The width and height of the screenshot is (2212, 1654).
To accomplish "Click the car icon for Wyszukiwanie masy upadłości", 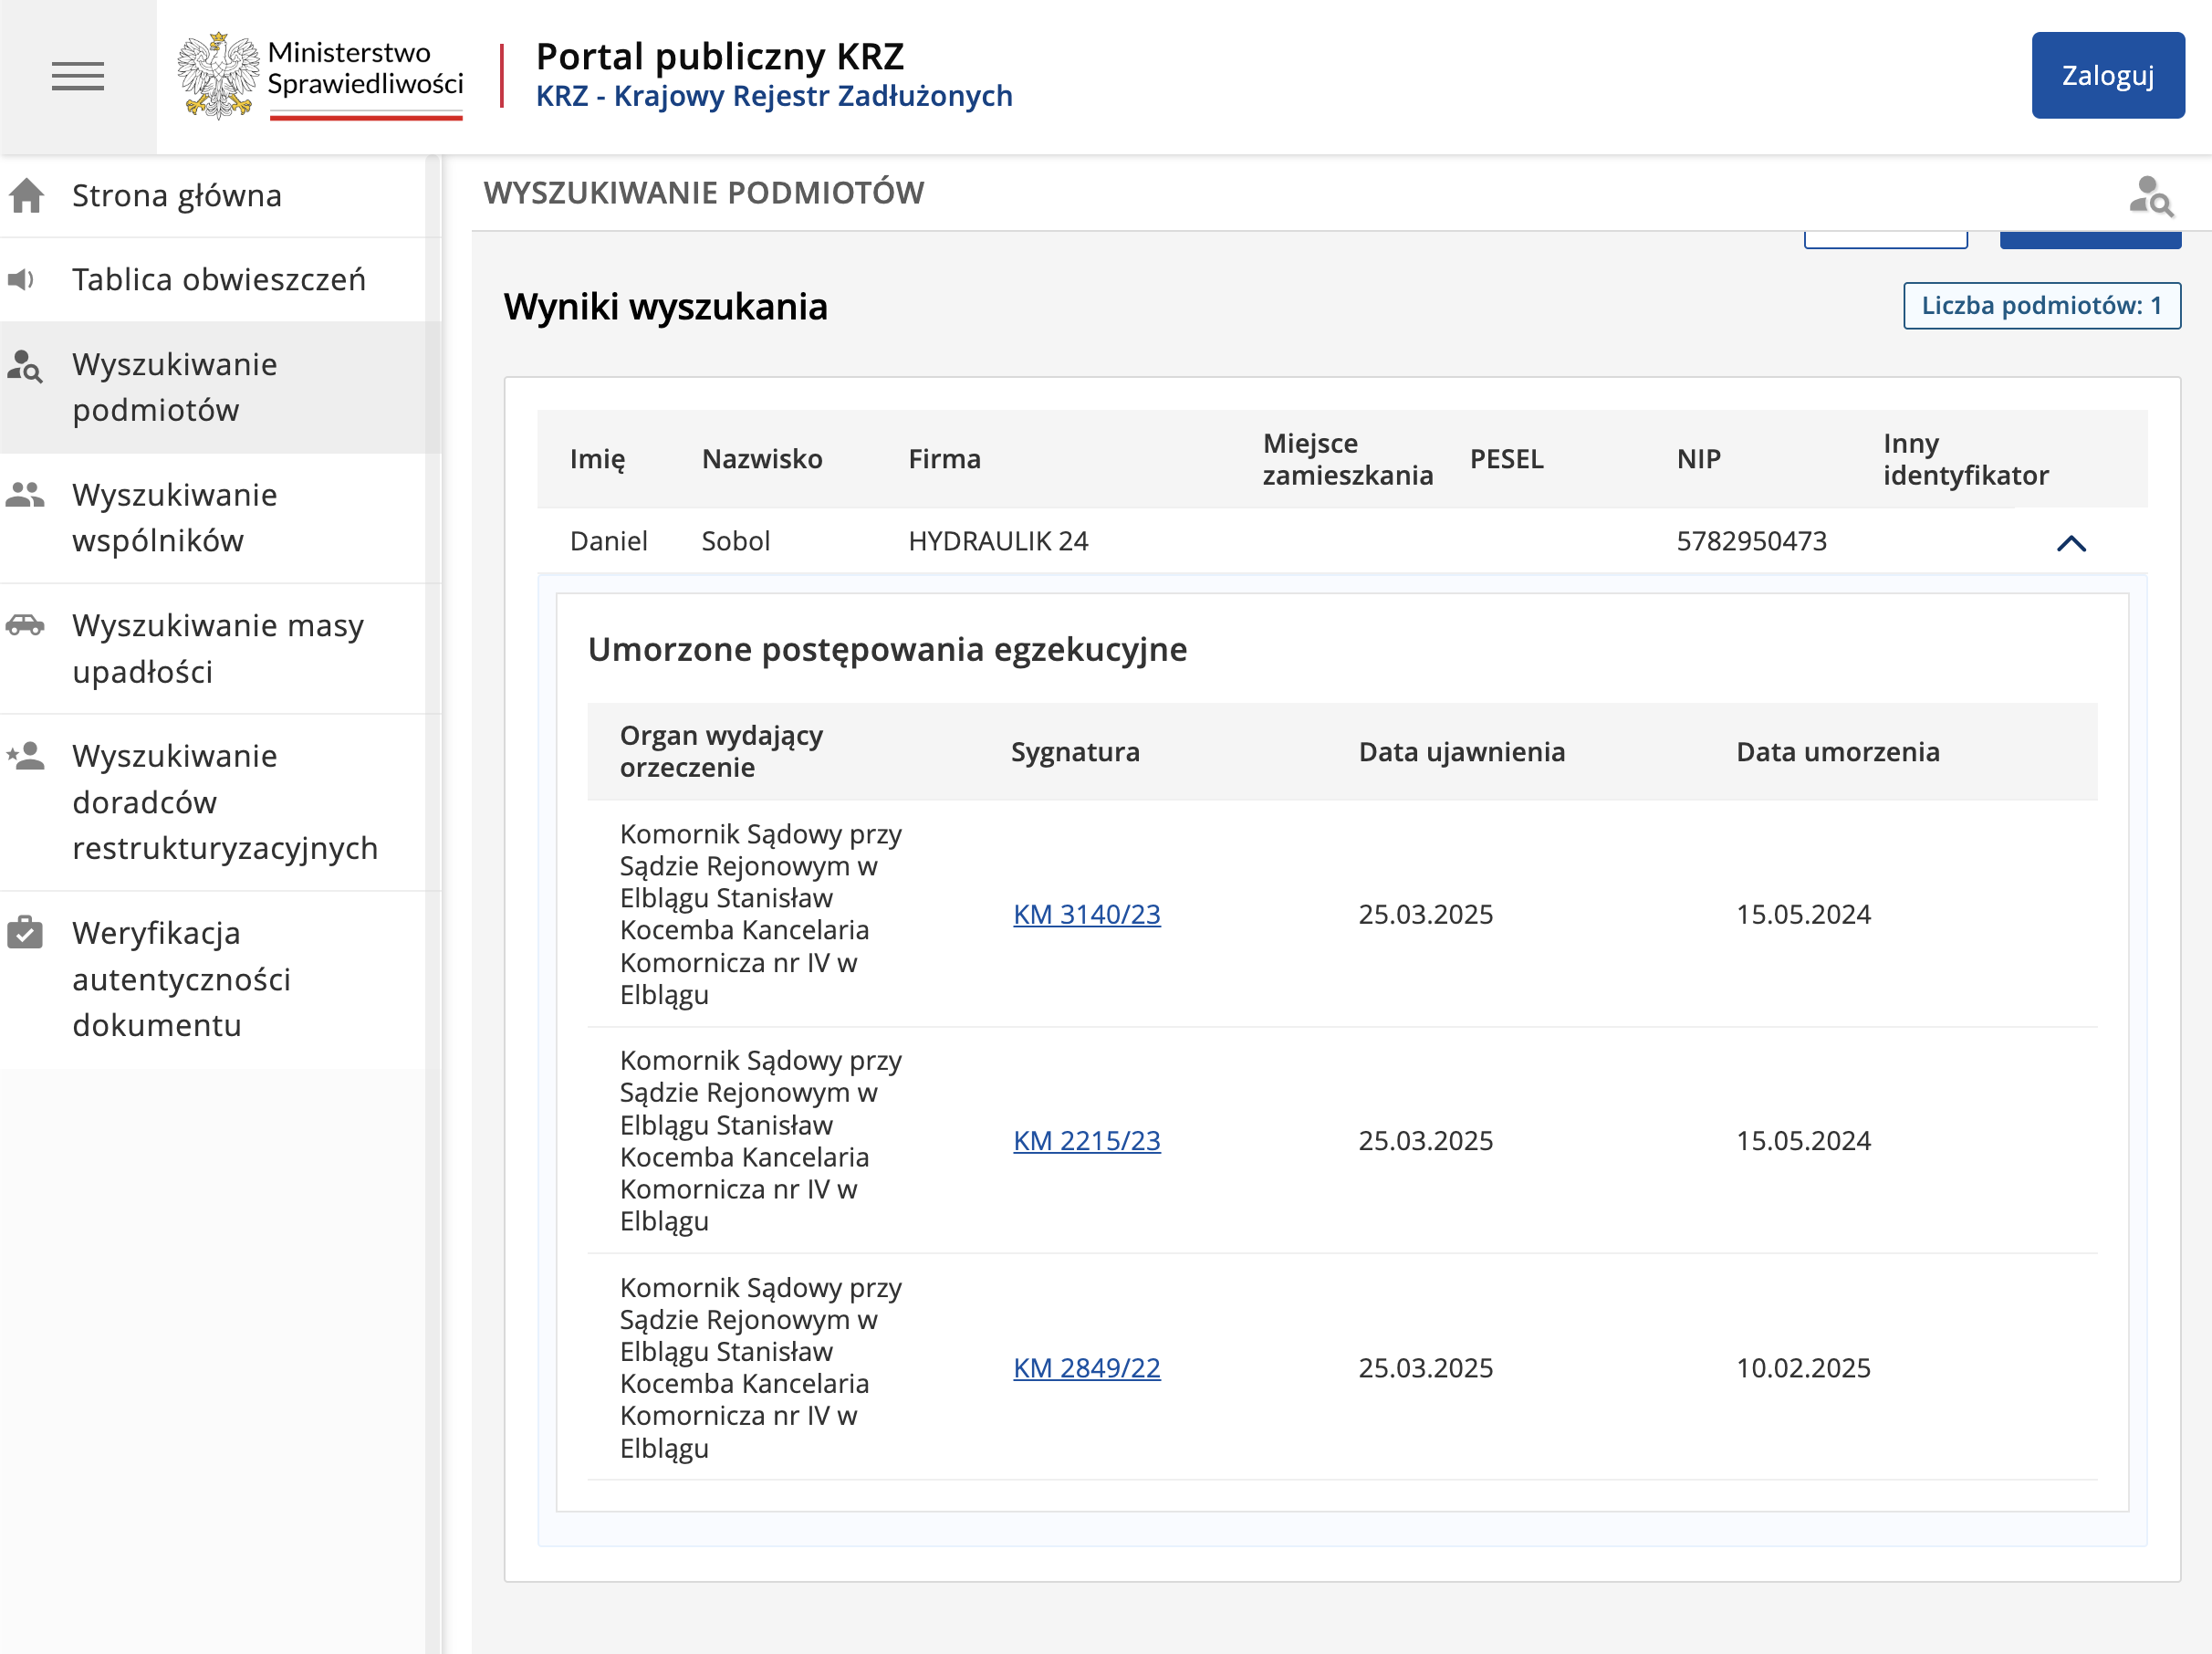I will tap(25, 625).
